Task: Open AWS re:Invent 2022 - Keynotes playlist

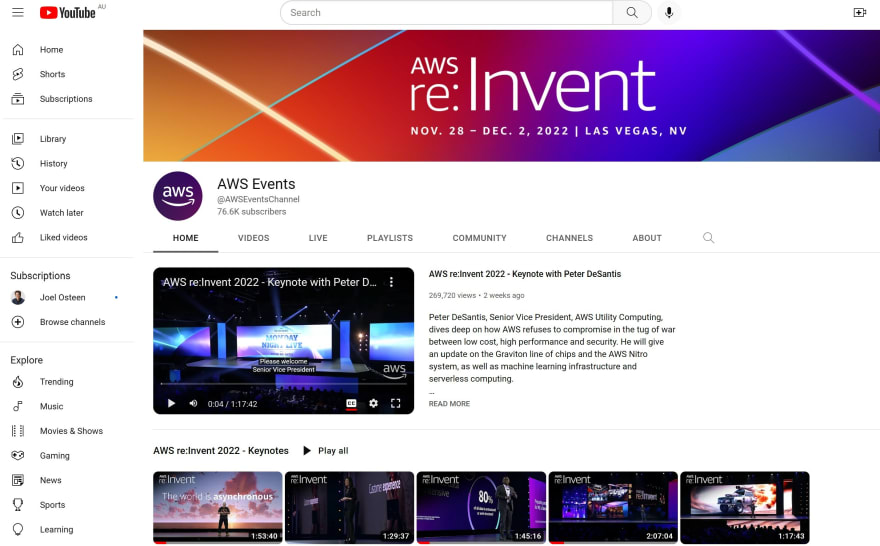Action: 221,451
